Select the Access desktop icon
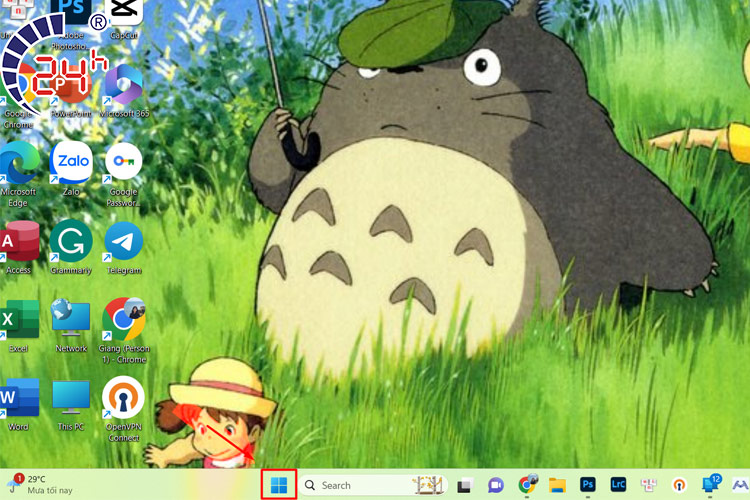 click(x=18, y=247)
